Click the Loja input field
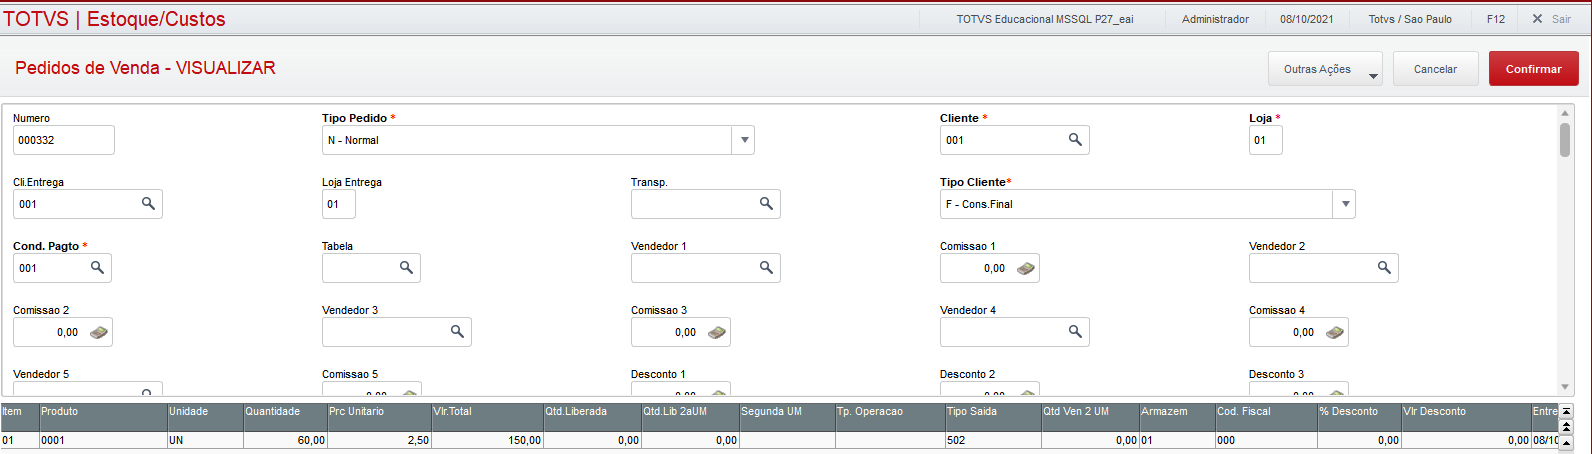 click(1266, 140)
